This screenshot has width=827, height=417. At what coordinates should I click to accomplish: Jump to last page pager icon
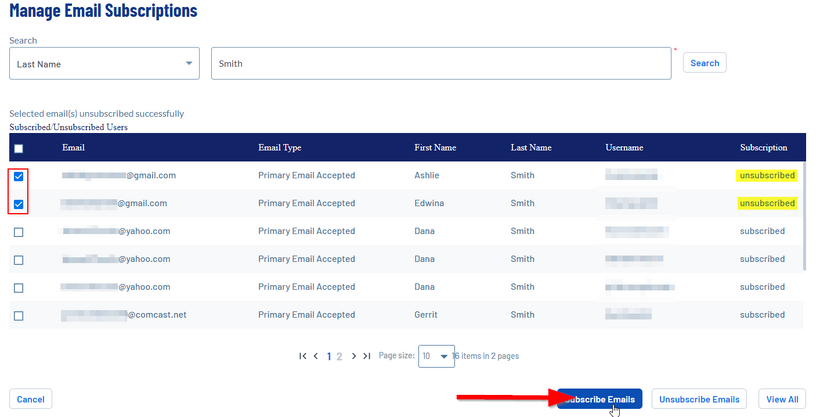coord(366,356)
